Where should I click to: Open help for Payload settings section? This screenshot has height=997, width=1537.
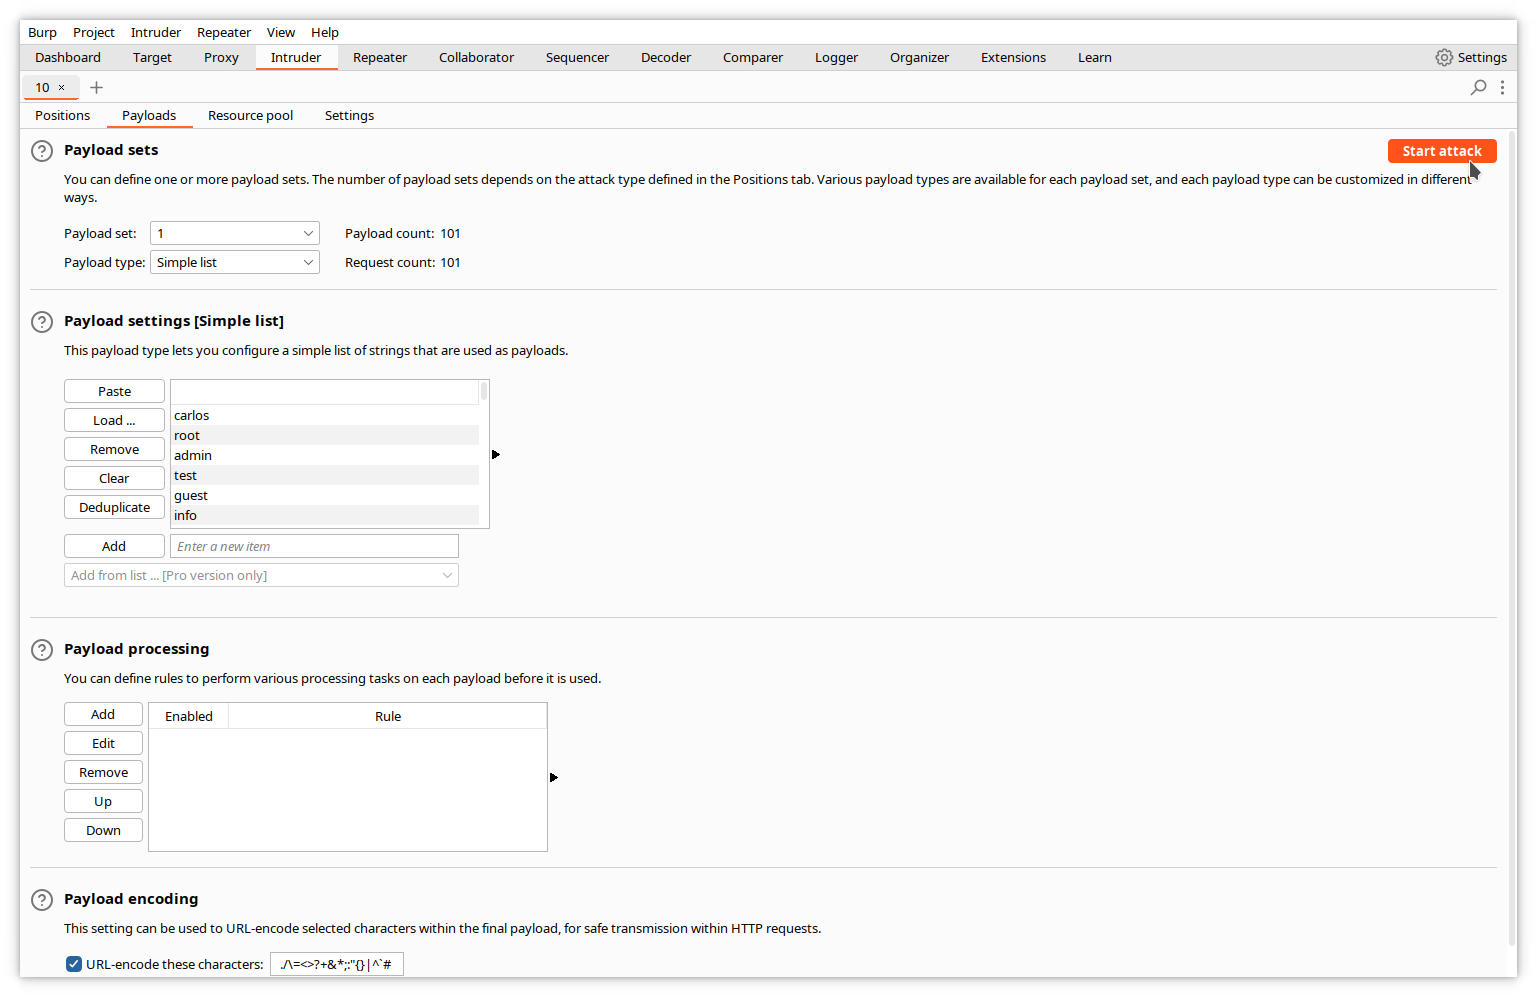click(42, 322)
